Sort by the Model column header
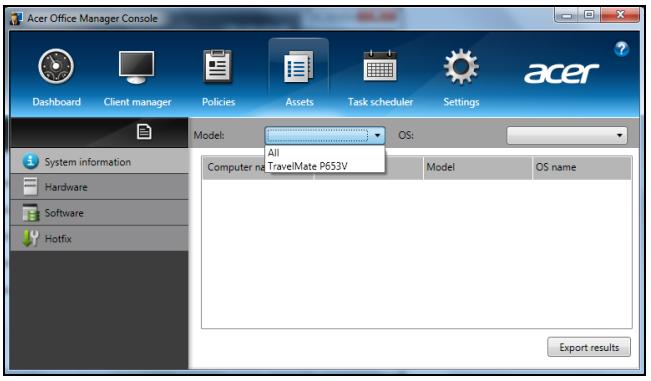 click(x=477, y=167)
